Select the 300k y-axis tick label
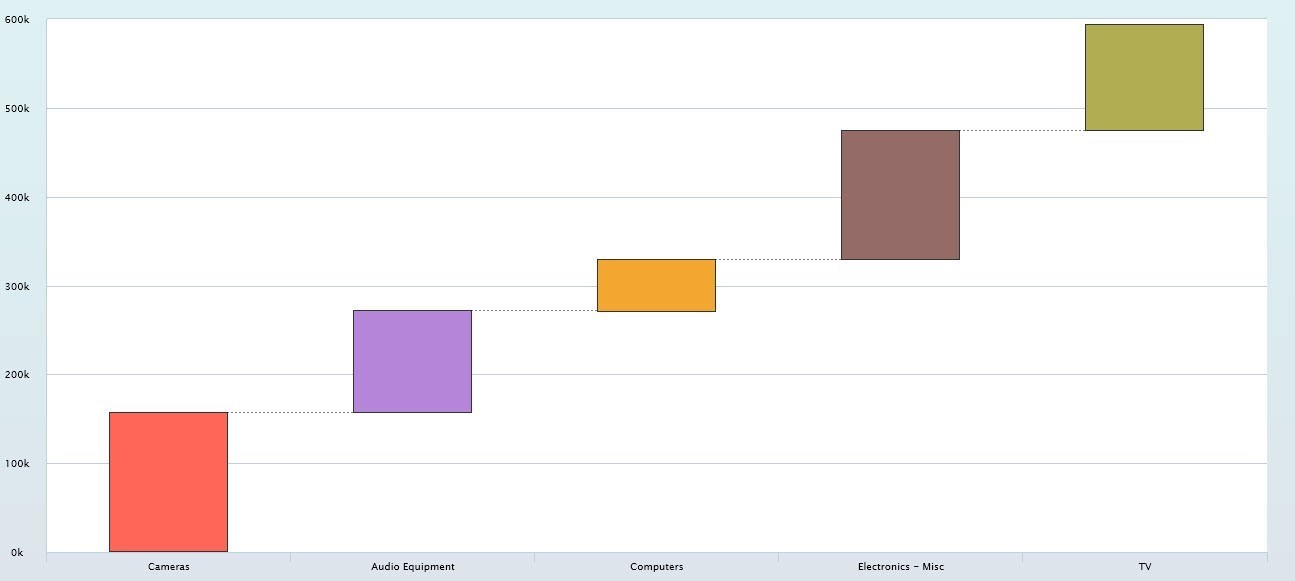Viewport: 1295px width, 581px height. [16, 286]
